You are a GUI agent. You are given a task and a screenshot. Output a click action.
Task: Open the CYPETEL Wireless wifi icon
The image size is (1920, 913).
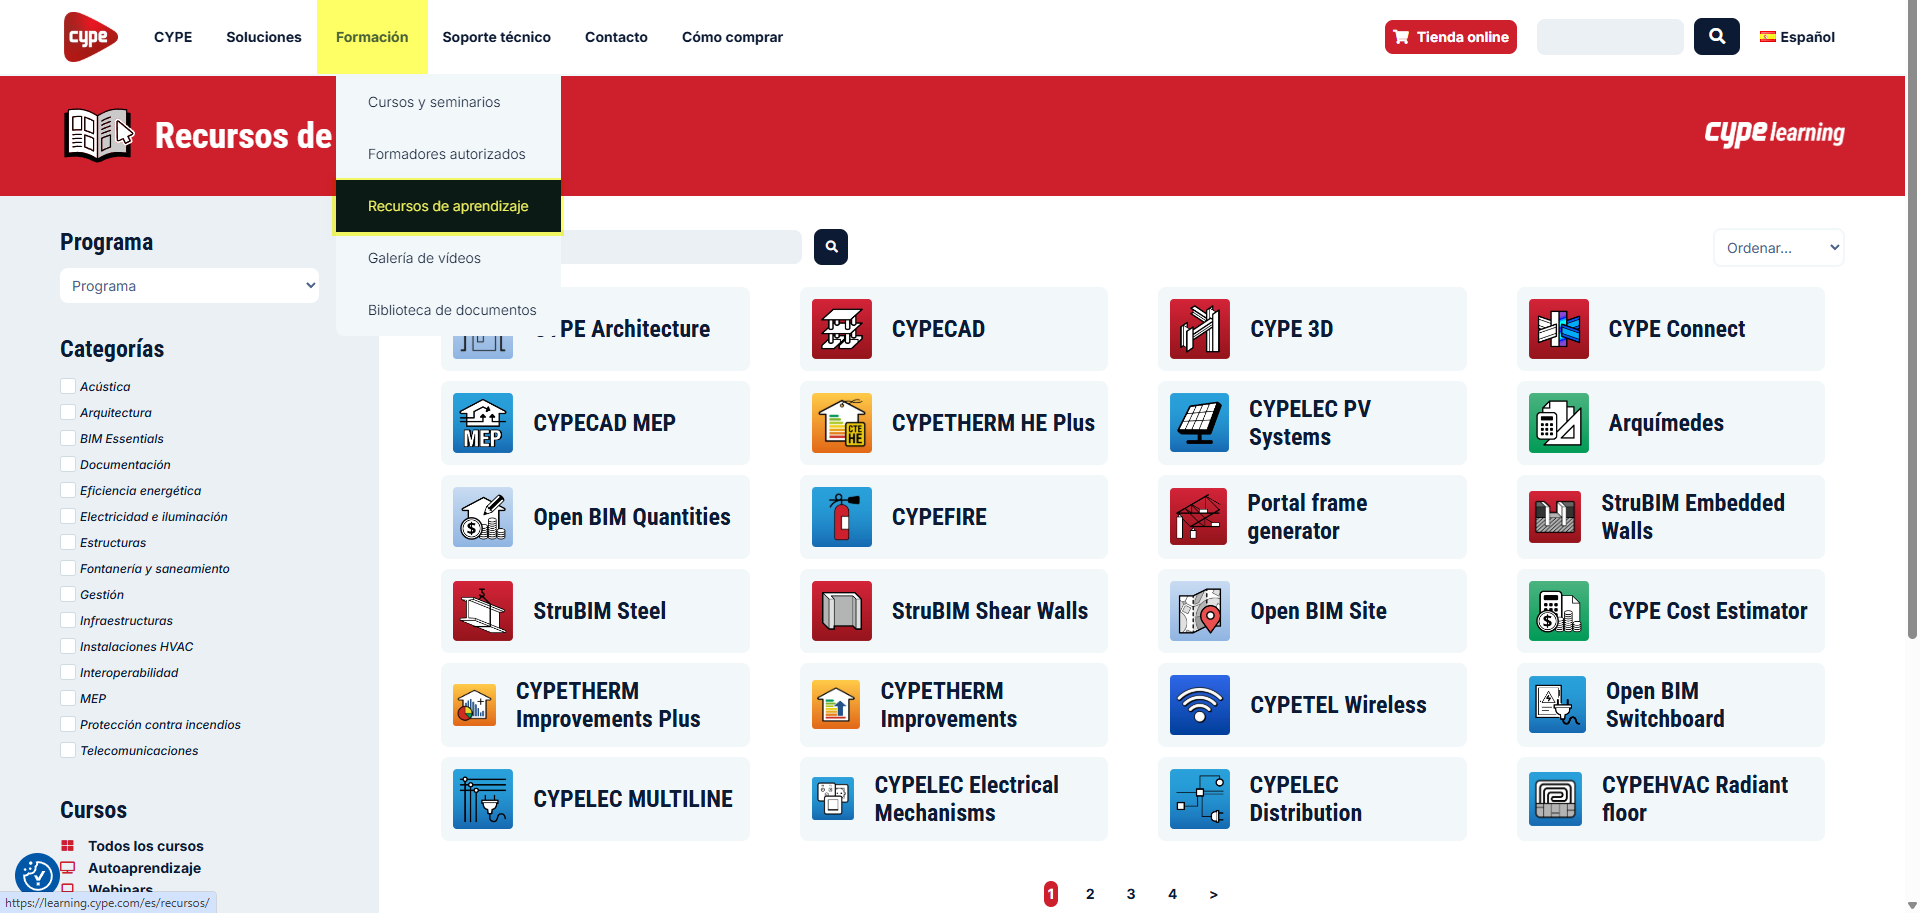pyautogui.click(x=1199, y=705)
